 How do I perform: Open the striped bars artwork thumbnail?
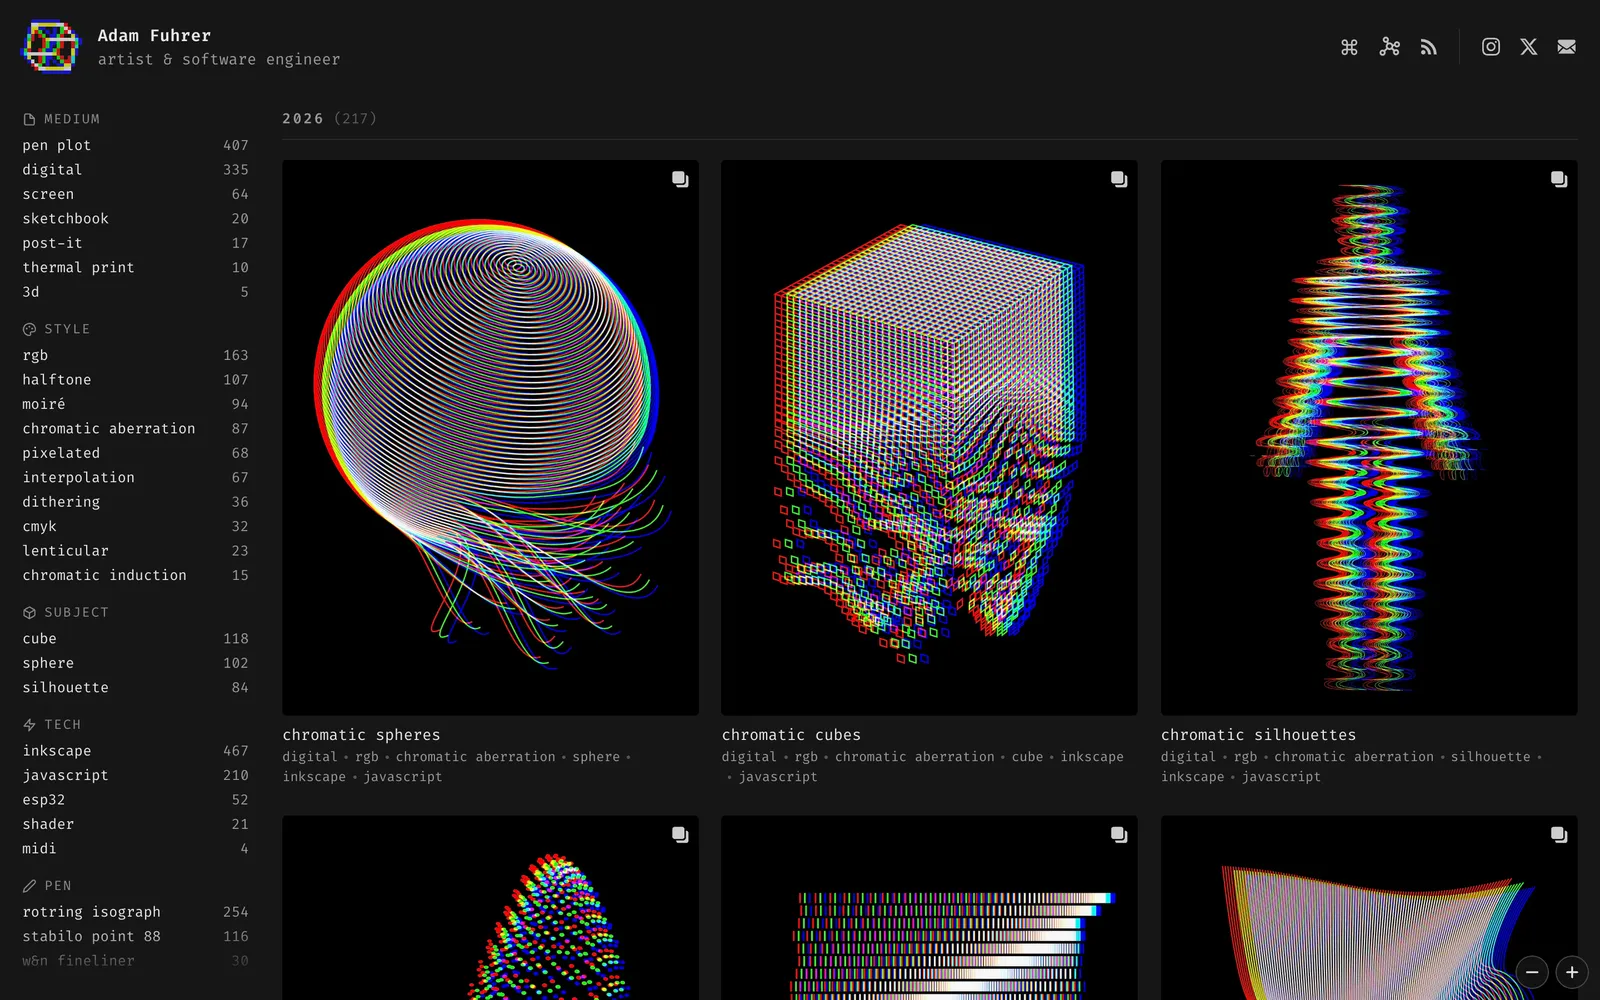pos(929,908)
